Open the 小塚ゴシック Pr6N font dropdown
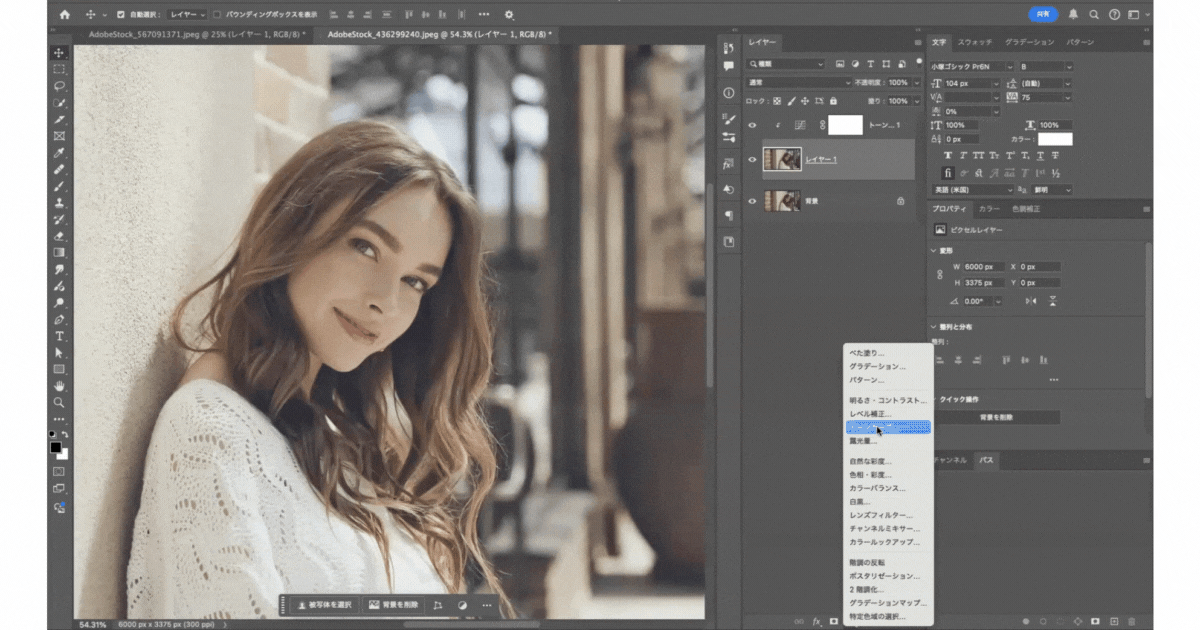The width and height of the screenshot is (1200, 630). pyautogui.click(x=972, y=67)
